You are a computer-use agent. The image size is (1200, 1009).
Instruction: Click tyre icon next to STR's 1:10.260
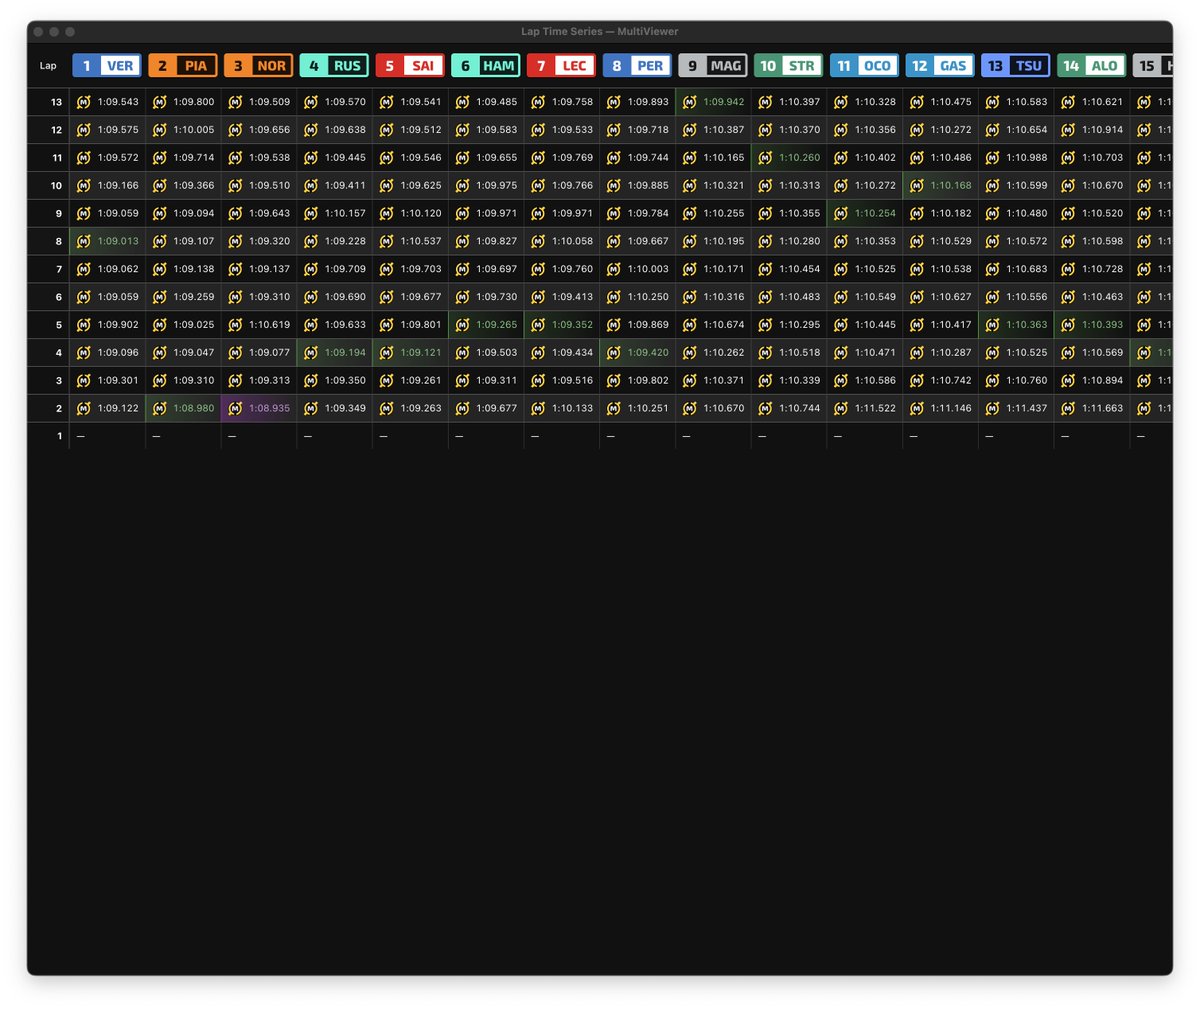[765, 158]
